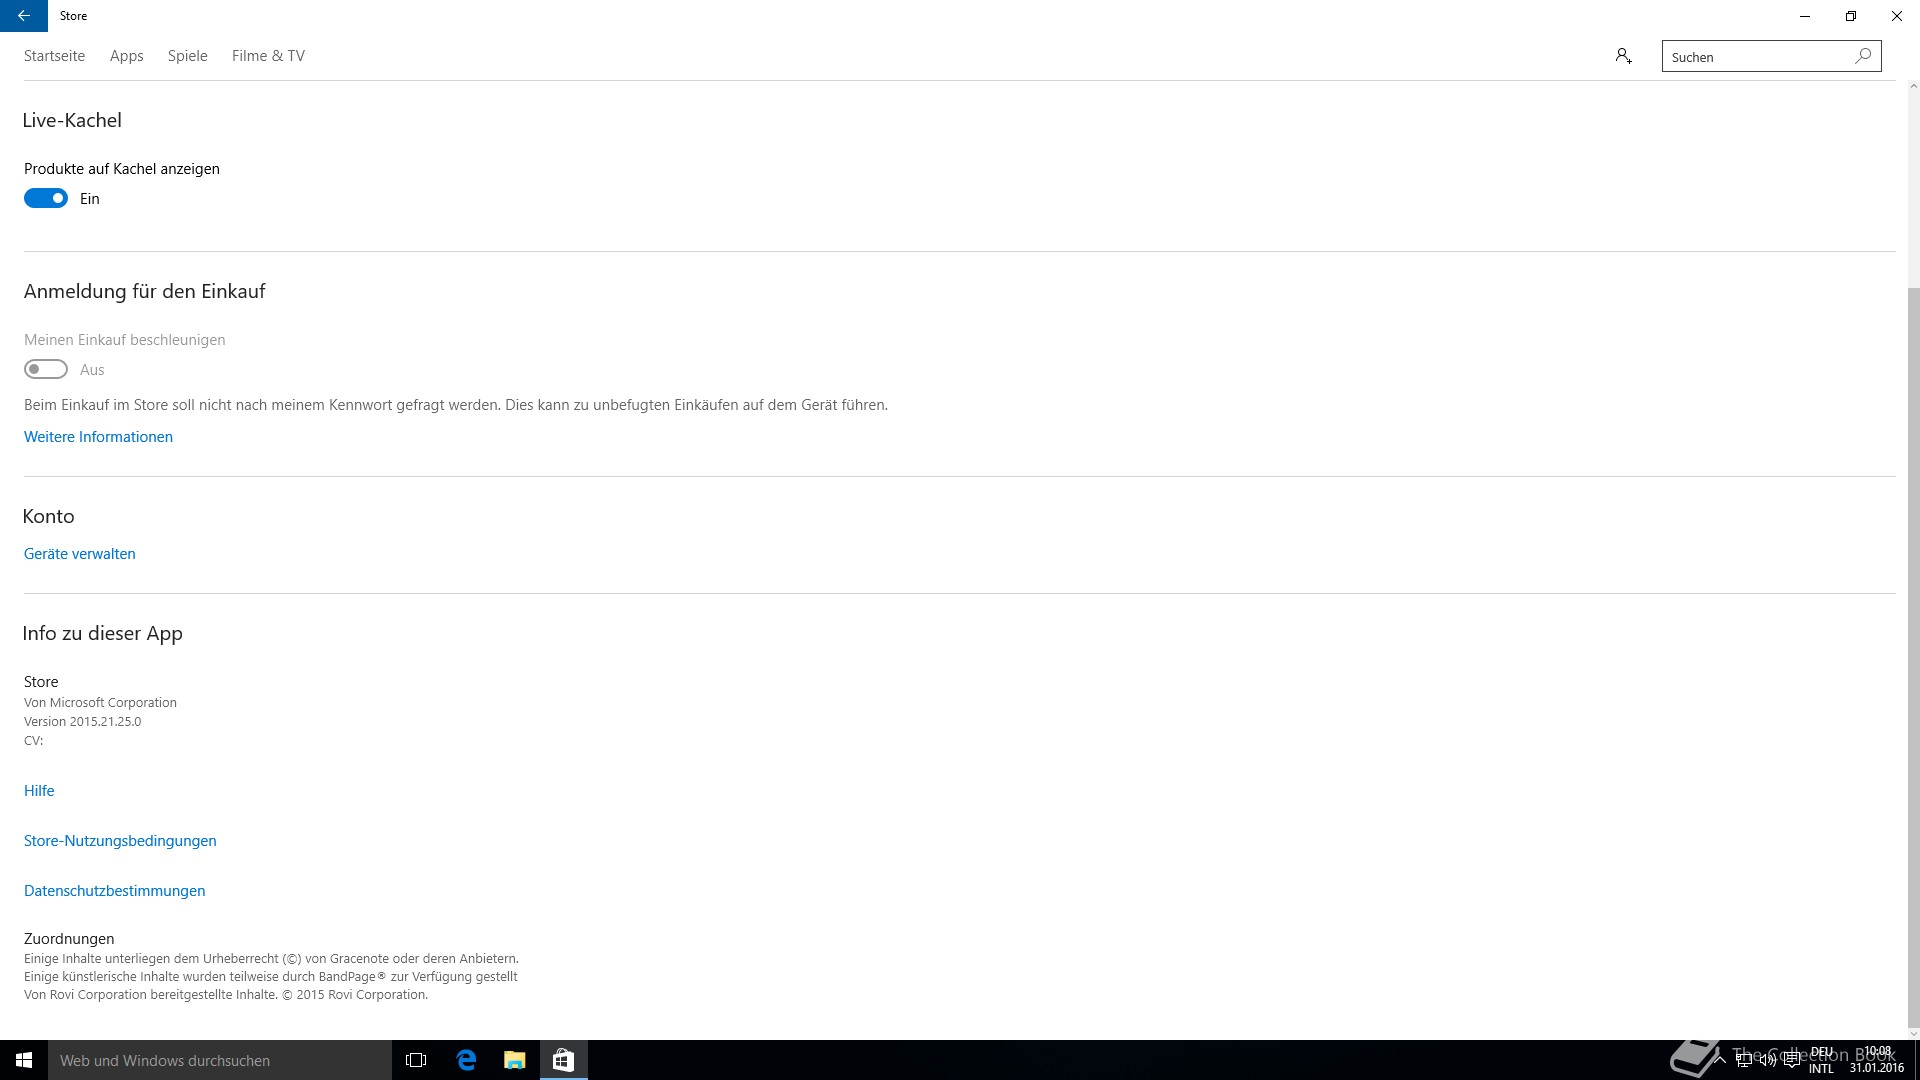1920x1080 pixels.
Task: Click the Live-Kachel heading
Action: point(72,120)
